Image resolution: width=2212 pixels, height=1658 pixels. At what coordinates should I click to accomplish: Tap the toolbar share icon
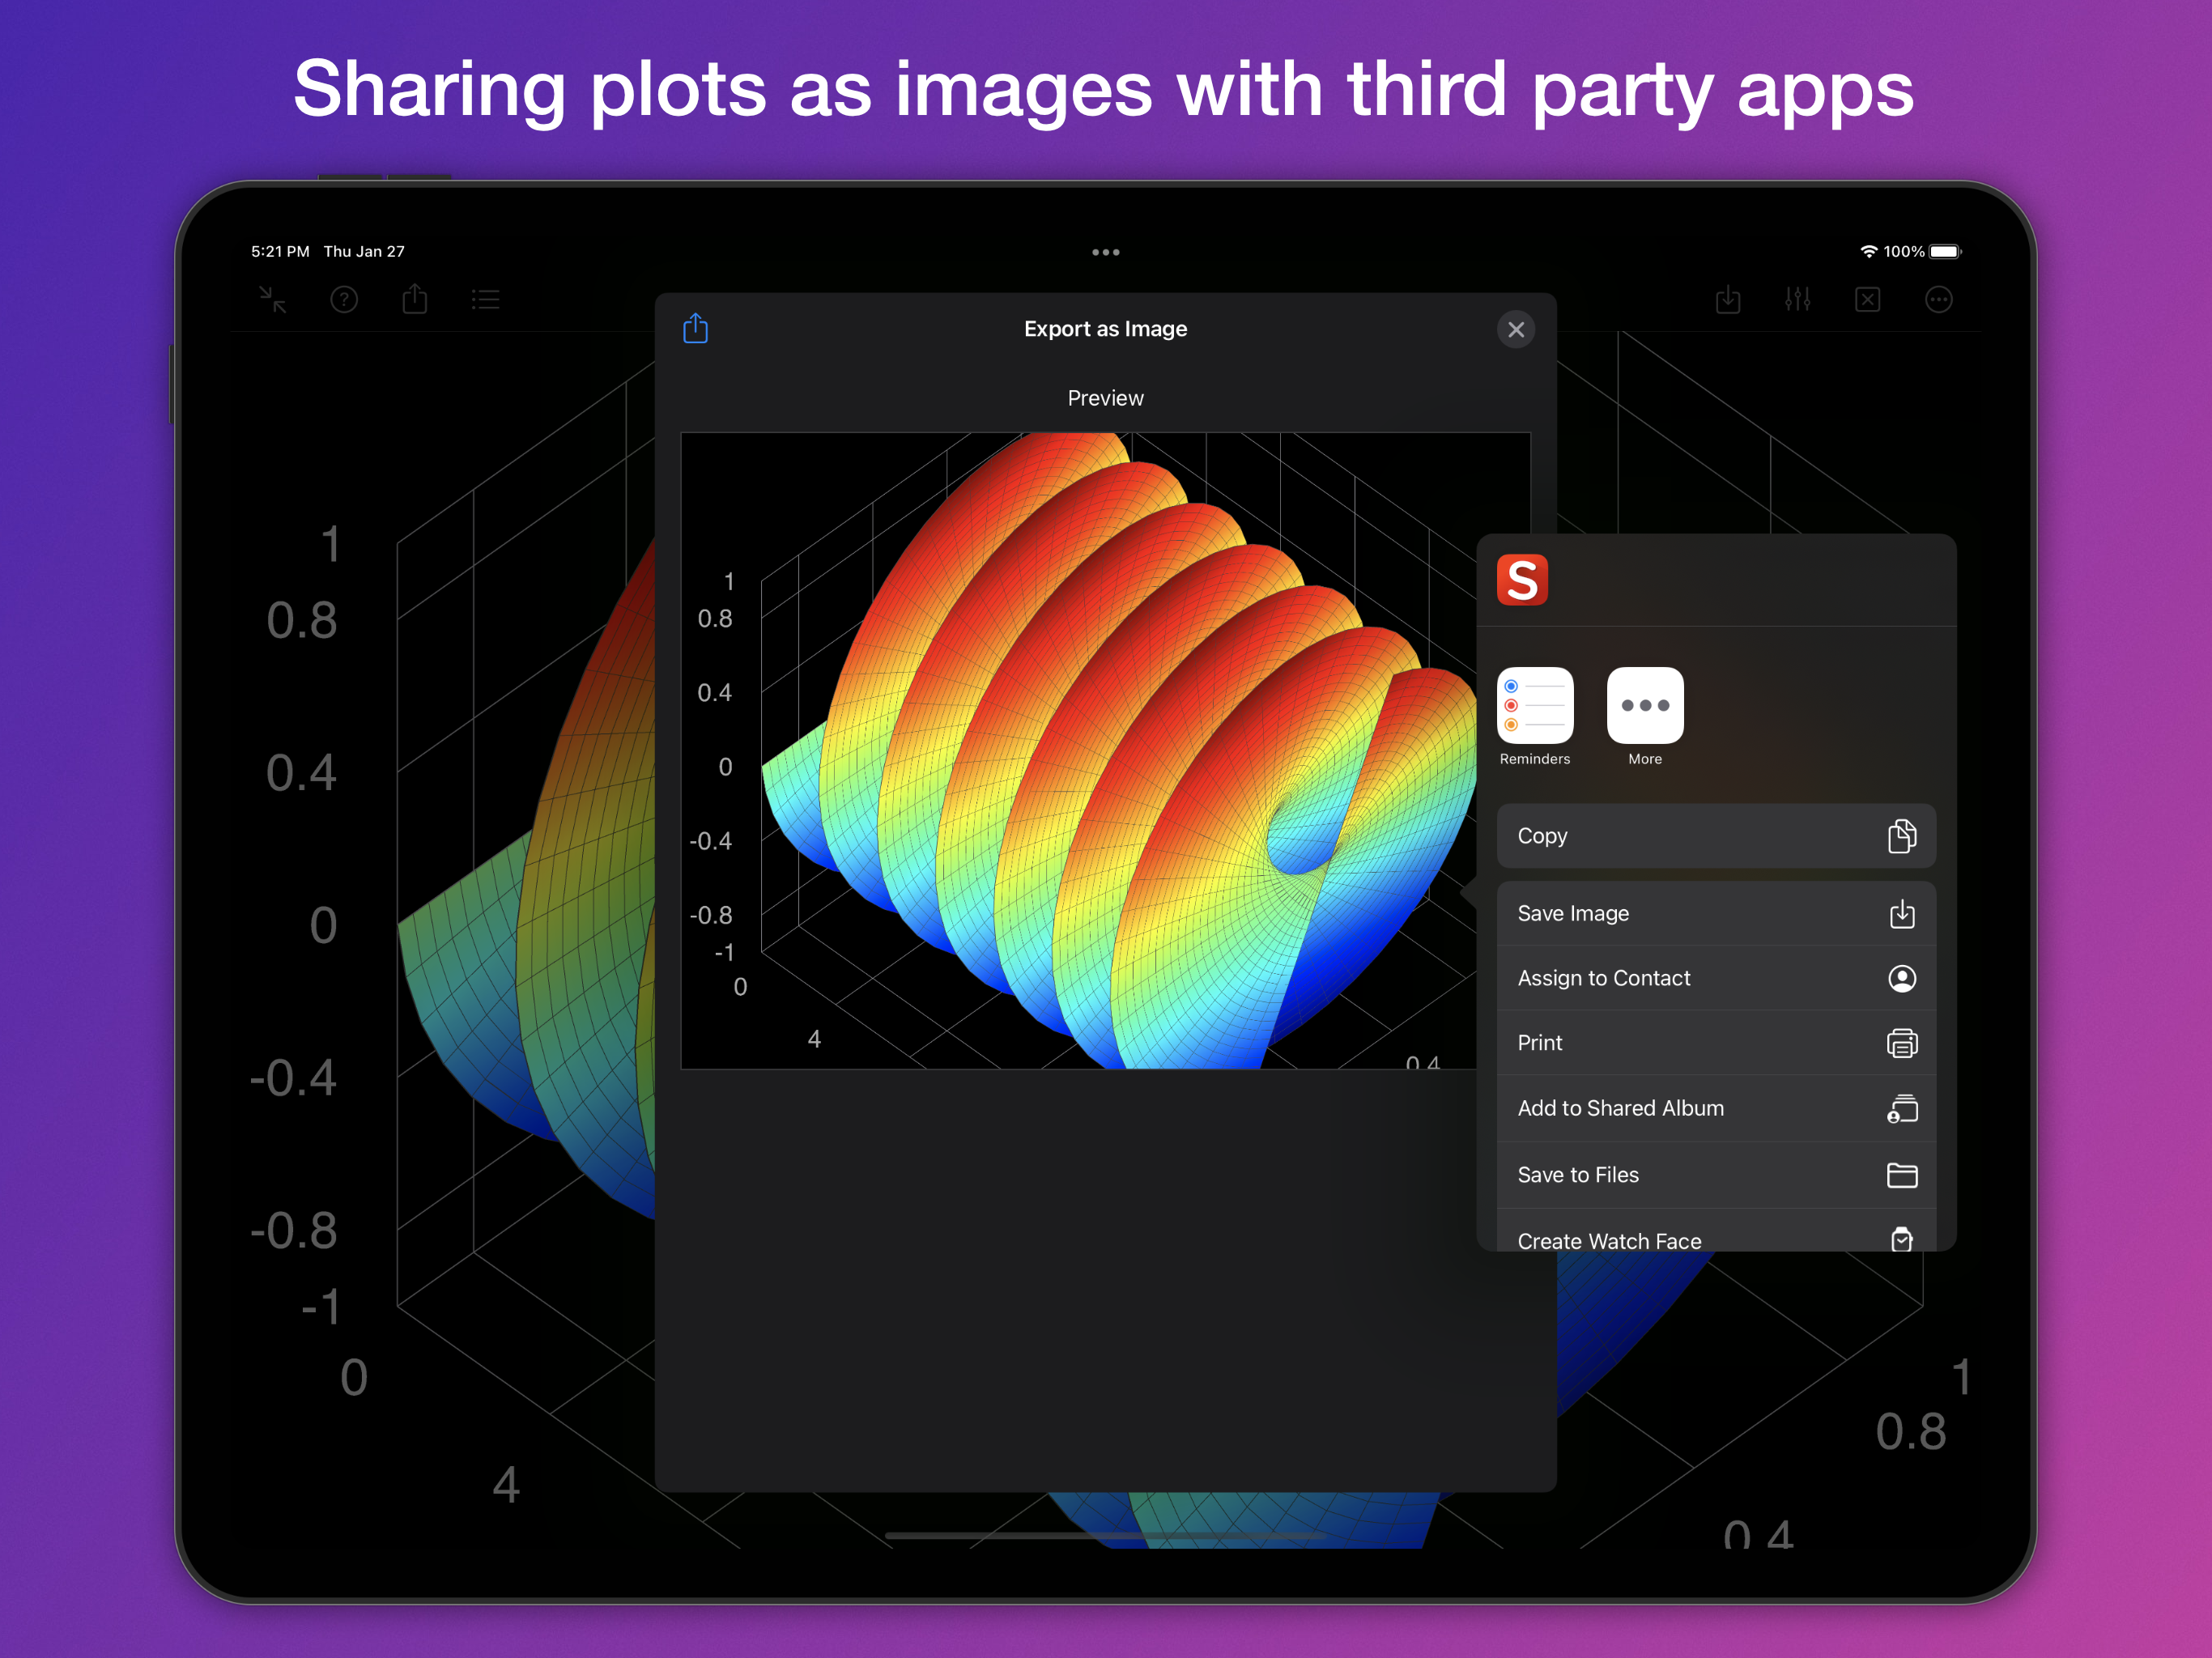pyautogui.click(x=415, y=299)
